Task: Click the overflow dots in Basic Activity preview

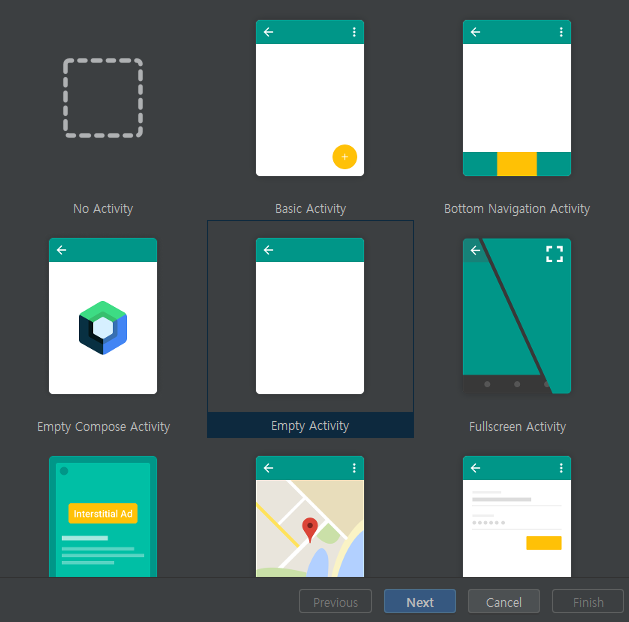Action: coord(354,32)
